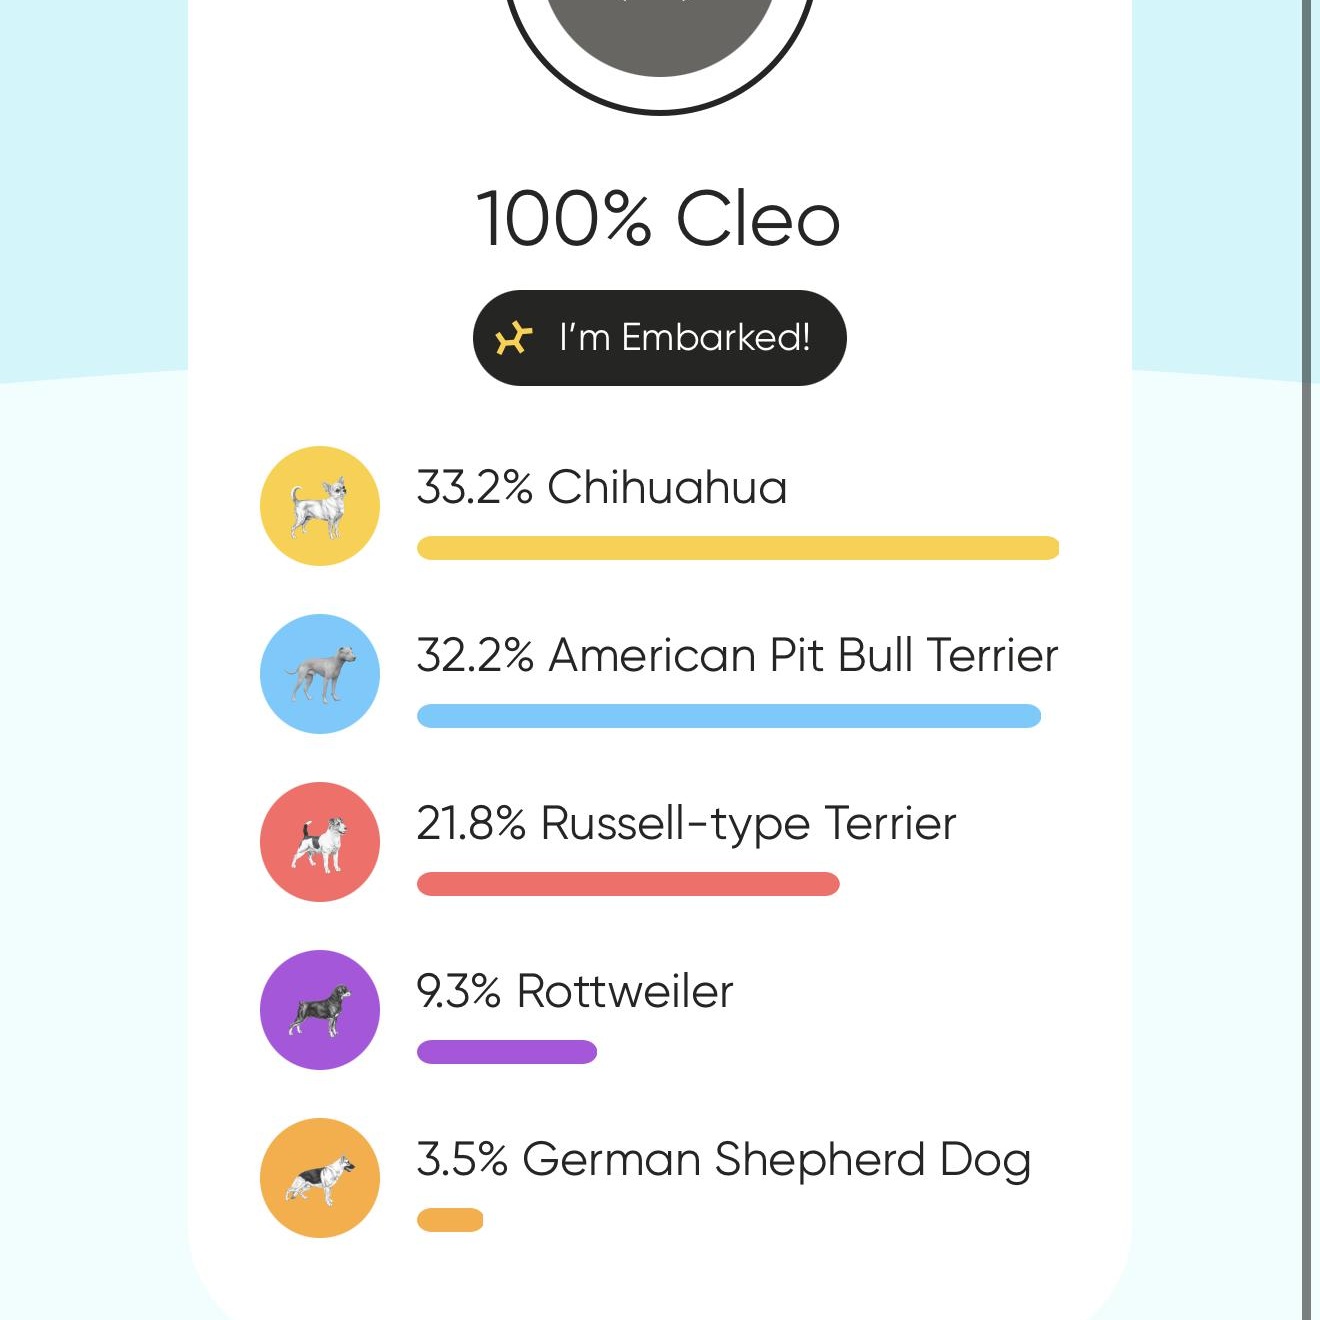Click the blue Pit Bull percentage bar
The image size is (1320, 1320).
(729, 716)
